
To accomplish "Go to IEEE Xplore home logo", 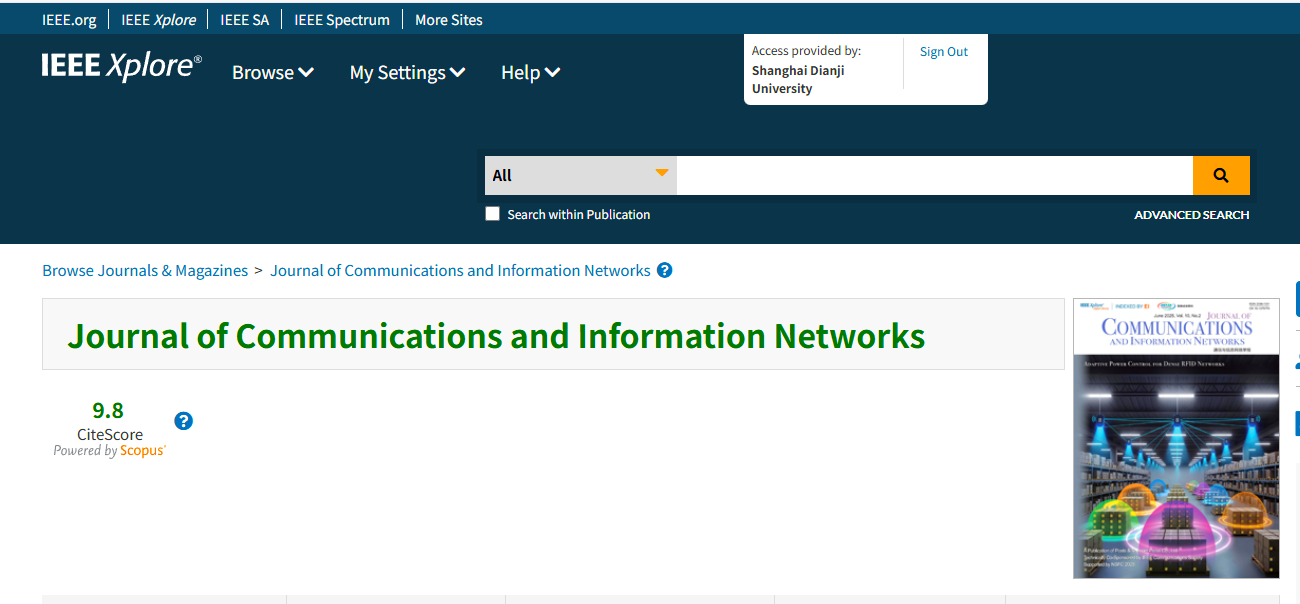I will 122,66.
